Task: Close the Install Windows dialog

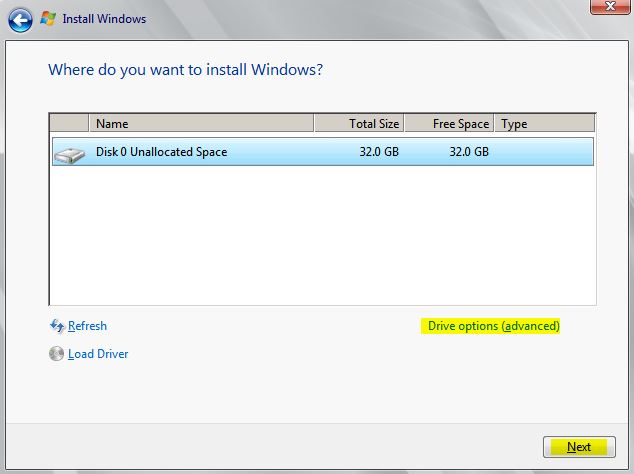Action: coord(610,6)
